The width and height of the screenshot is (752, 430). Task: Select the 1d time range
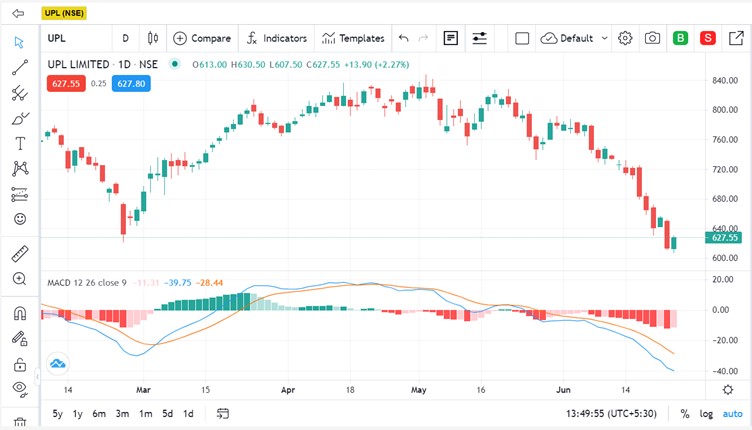coord(188,414)
